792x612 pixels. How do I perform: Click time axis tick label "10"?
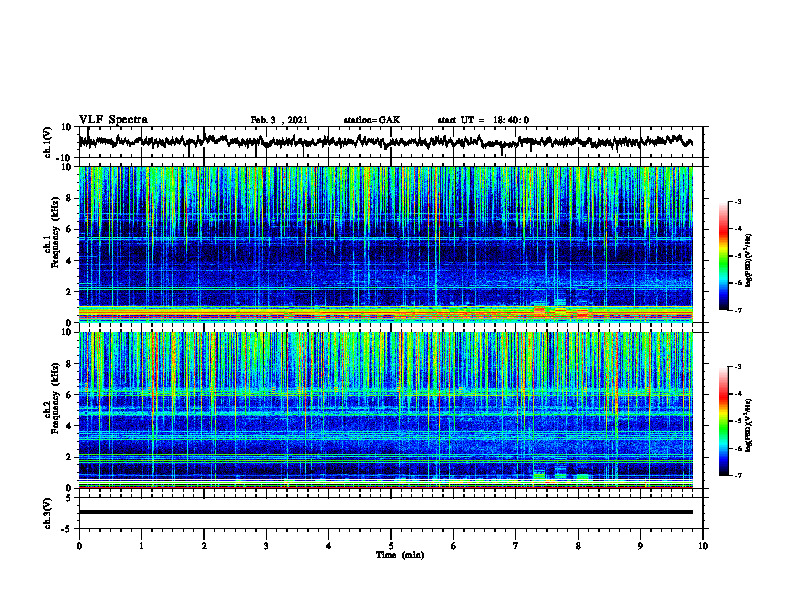(703, 546)
